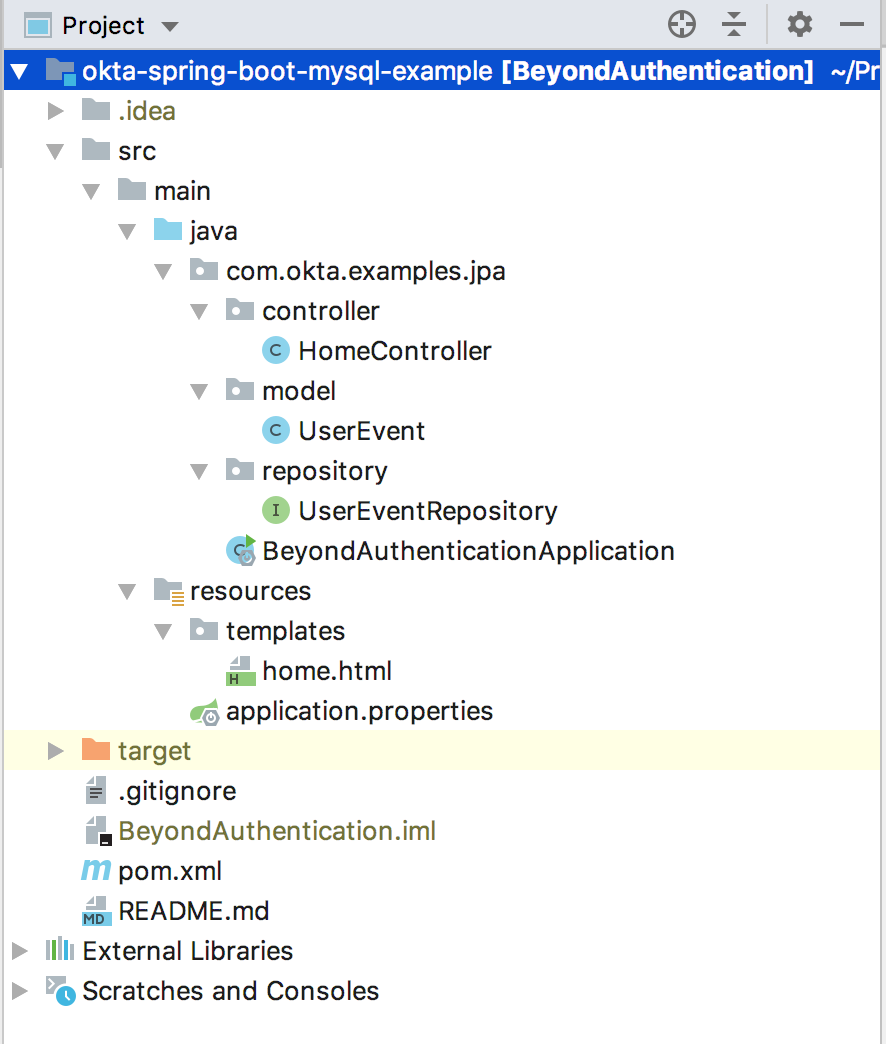Image resolution: width=886 pixels, height=1044 pixels.
Task: Expand the target folder
Action: click(x=56, y=751)
